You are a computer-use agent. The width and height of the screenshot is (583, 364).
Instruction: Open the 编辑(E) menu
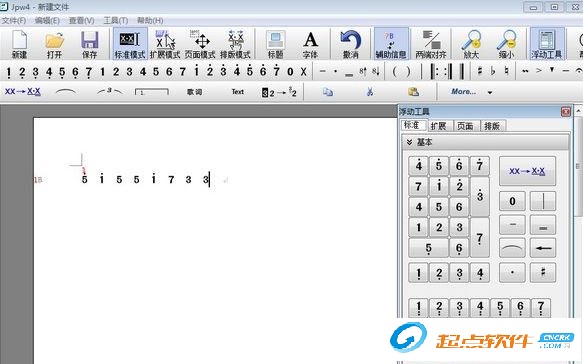click(x=47, y=20)
